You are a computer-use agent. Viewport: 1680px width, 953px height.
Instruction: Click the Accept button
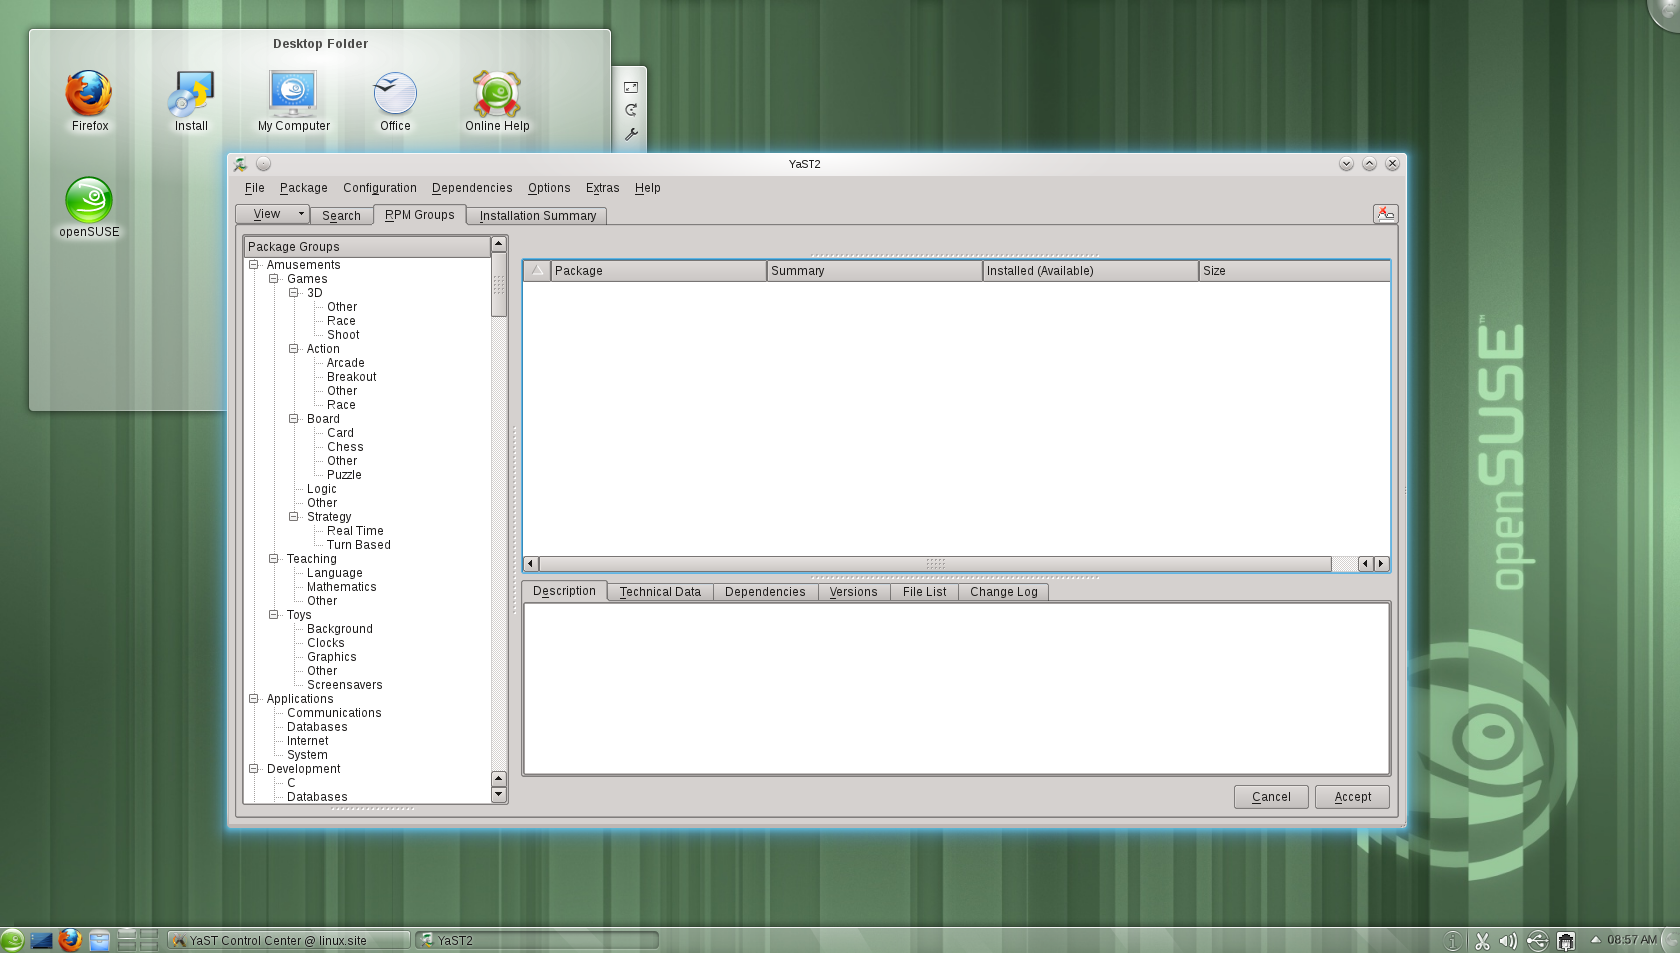click(1353, 797)
